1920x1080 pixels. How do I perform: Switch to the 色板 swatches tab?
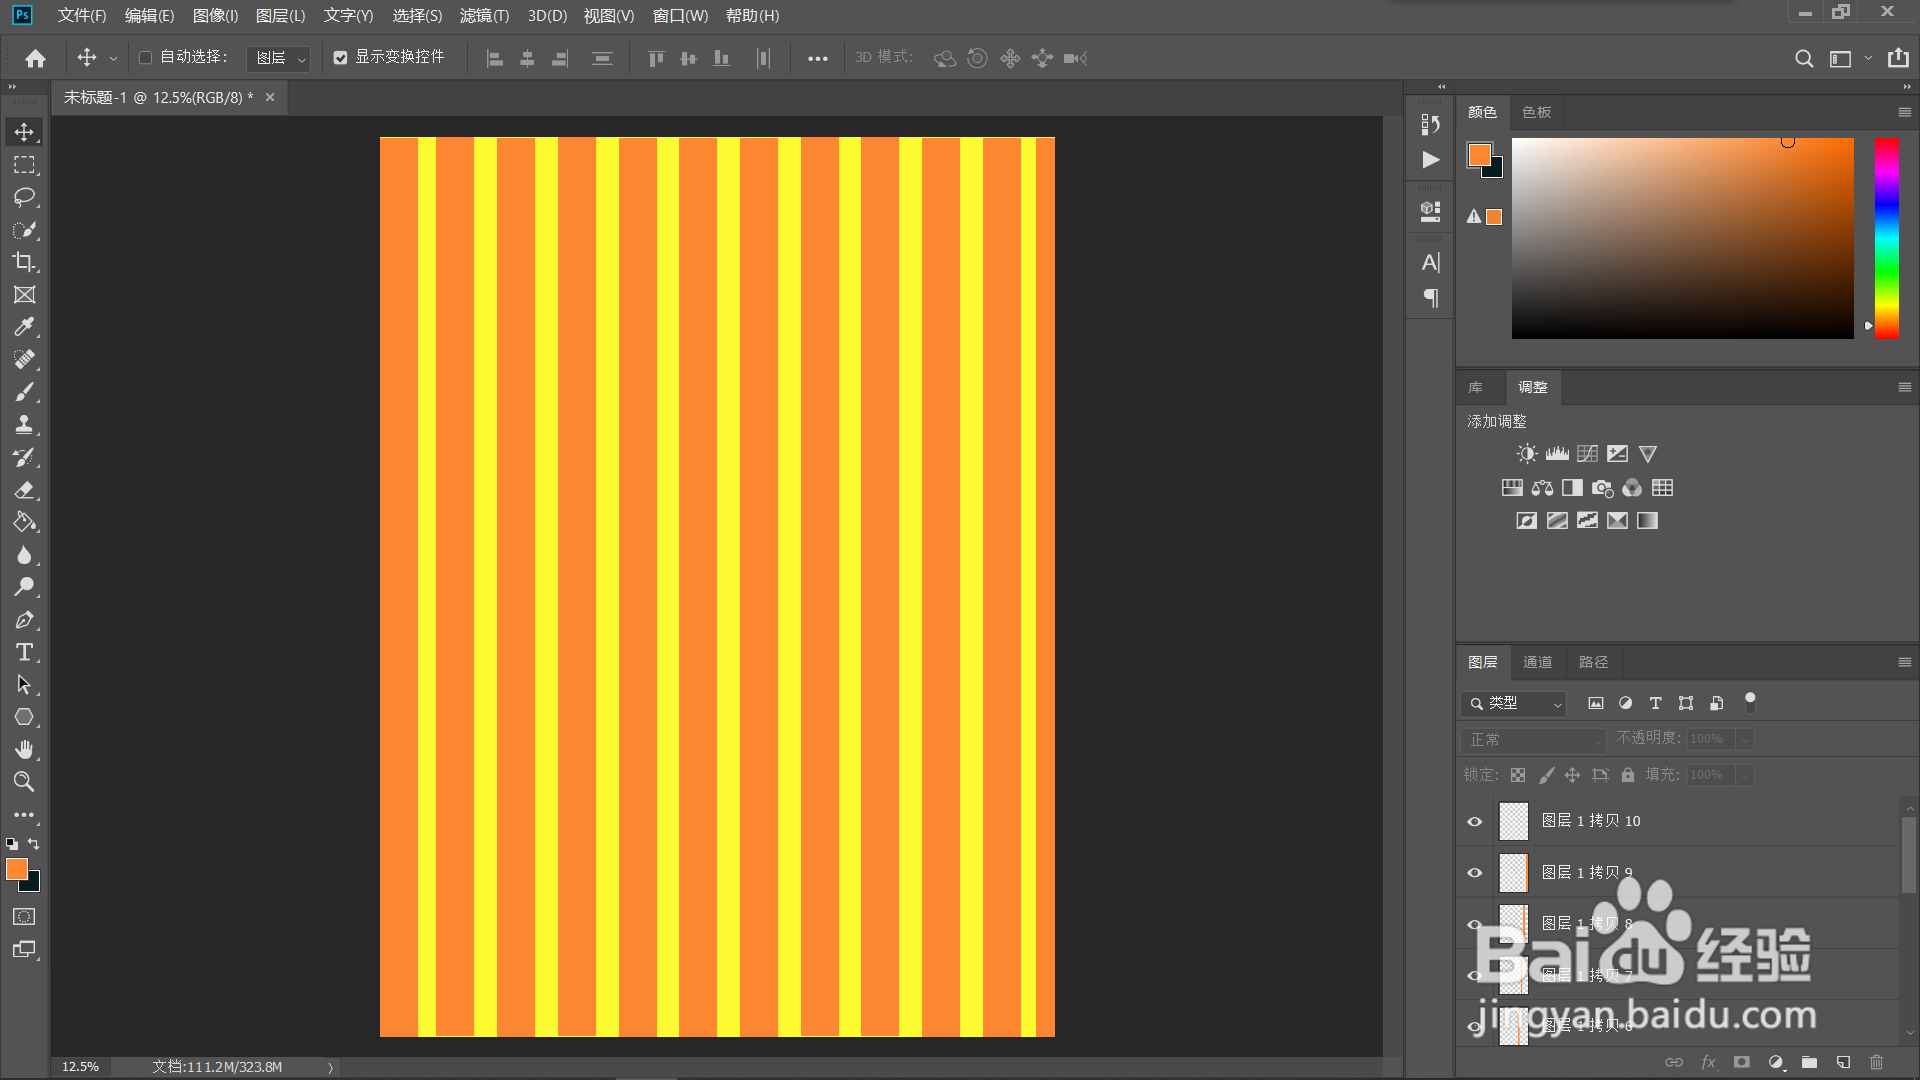click(x=1536, y=112)
